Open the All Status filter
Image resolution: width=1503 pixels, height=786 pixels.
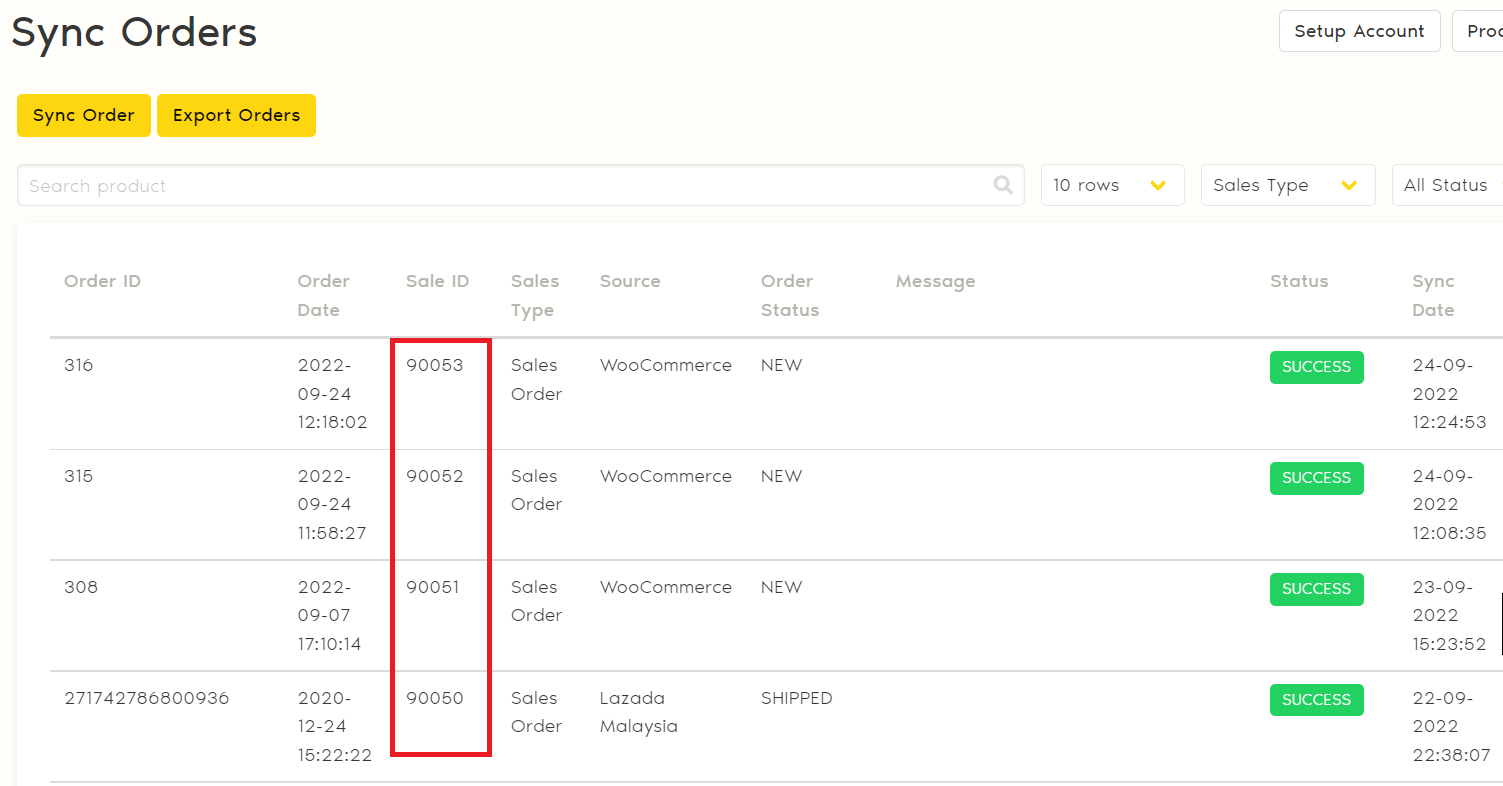click(1447, 185)
